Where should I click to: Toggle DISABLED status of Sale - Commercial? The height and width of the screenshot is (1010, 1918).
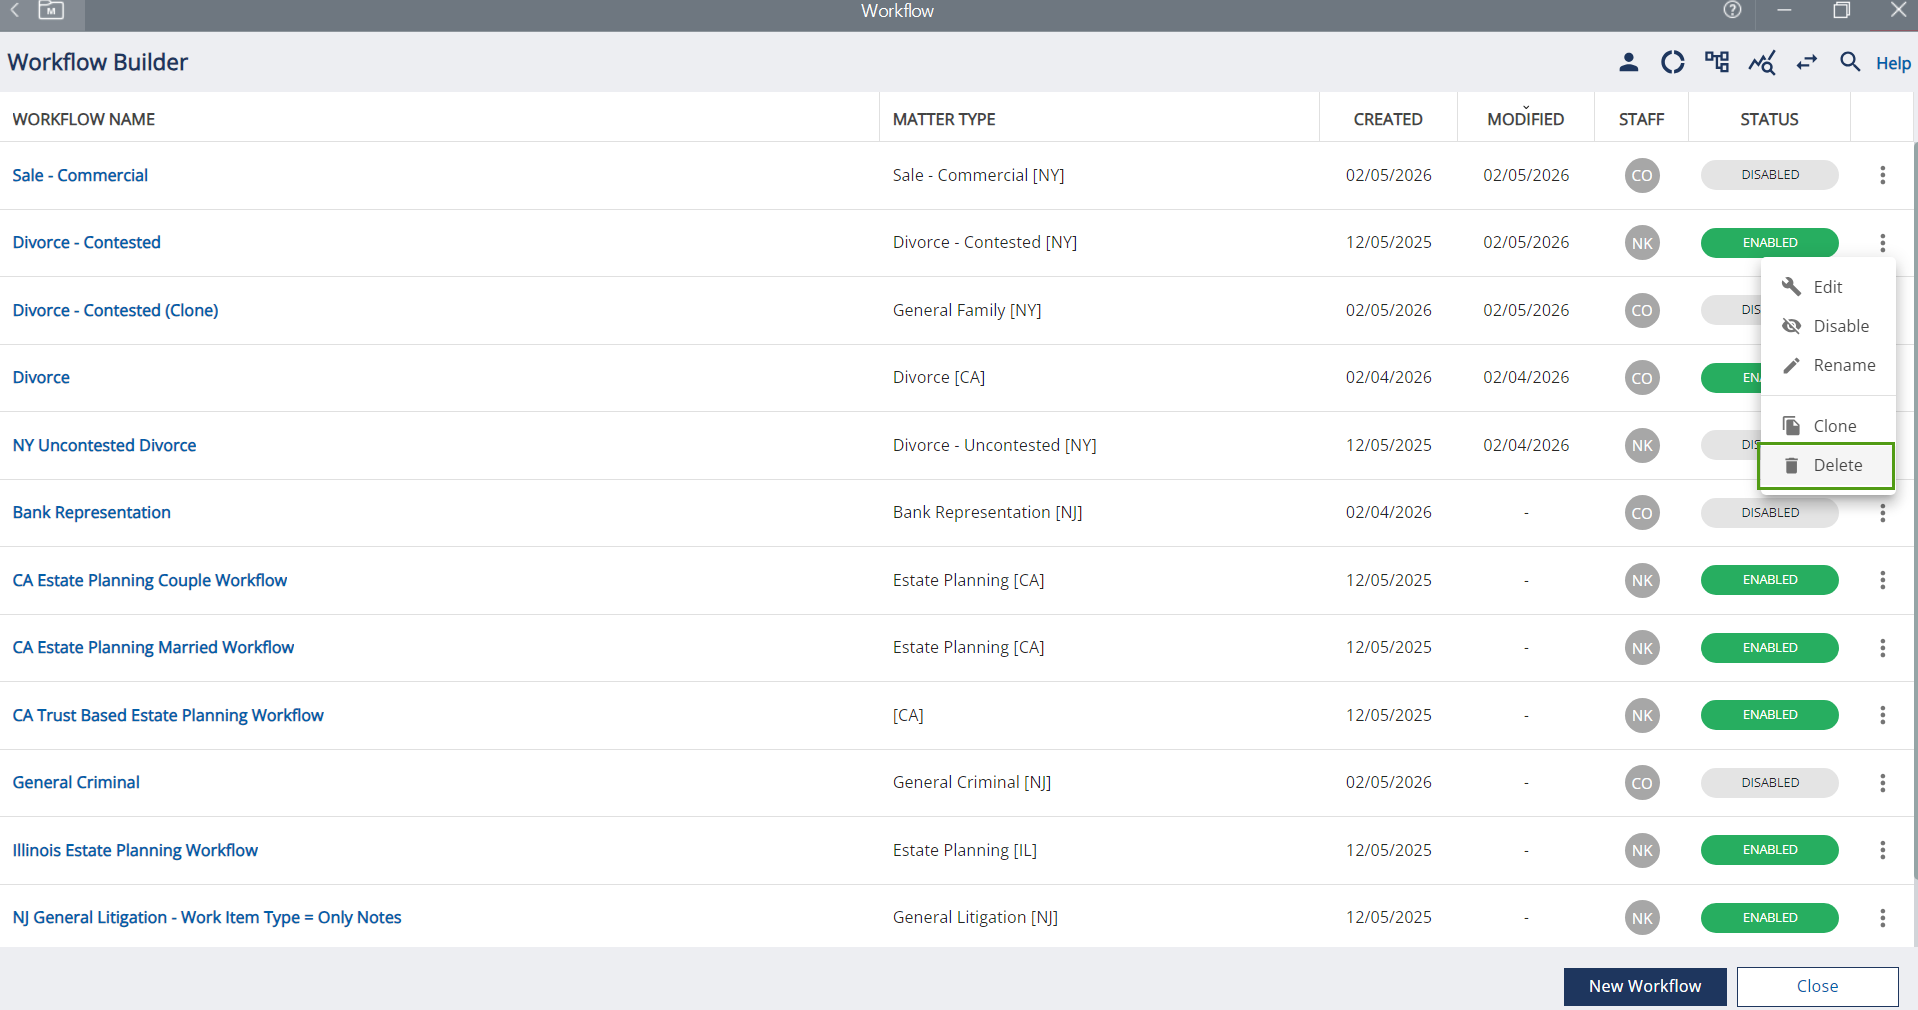(1769, 175)
